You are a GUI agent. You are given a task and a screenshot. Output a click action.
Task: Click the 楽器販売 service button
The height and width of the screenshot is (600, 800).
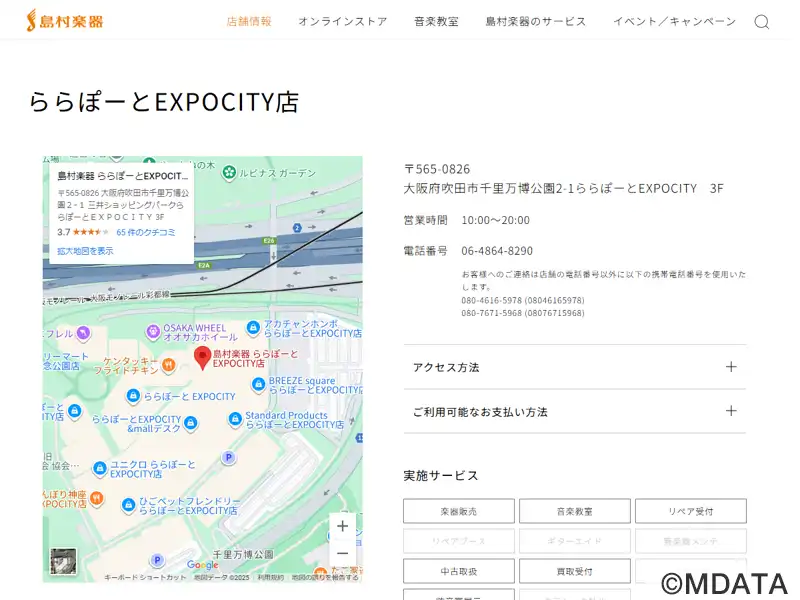click(459, 511)
